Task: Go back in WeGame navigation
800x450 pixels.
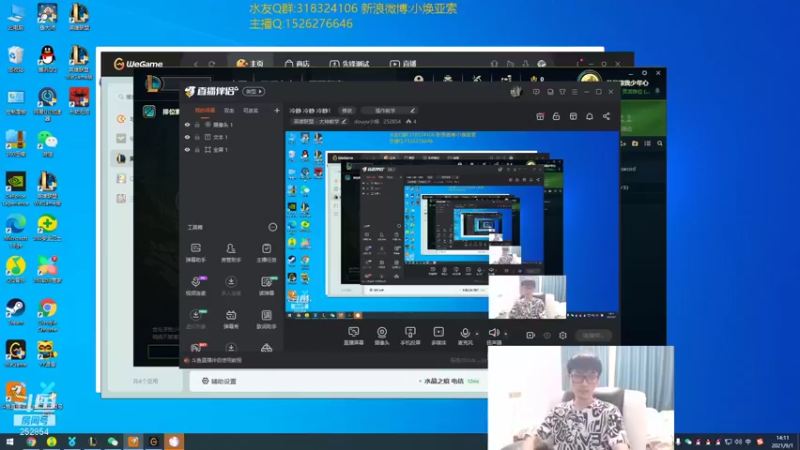Action: pyautogui.click(x=196, y=64)
